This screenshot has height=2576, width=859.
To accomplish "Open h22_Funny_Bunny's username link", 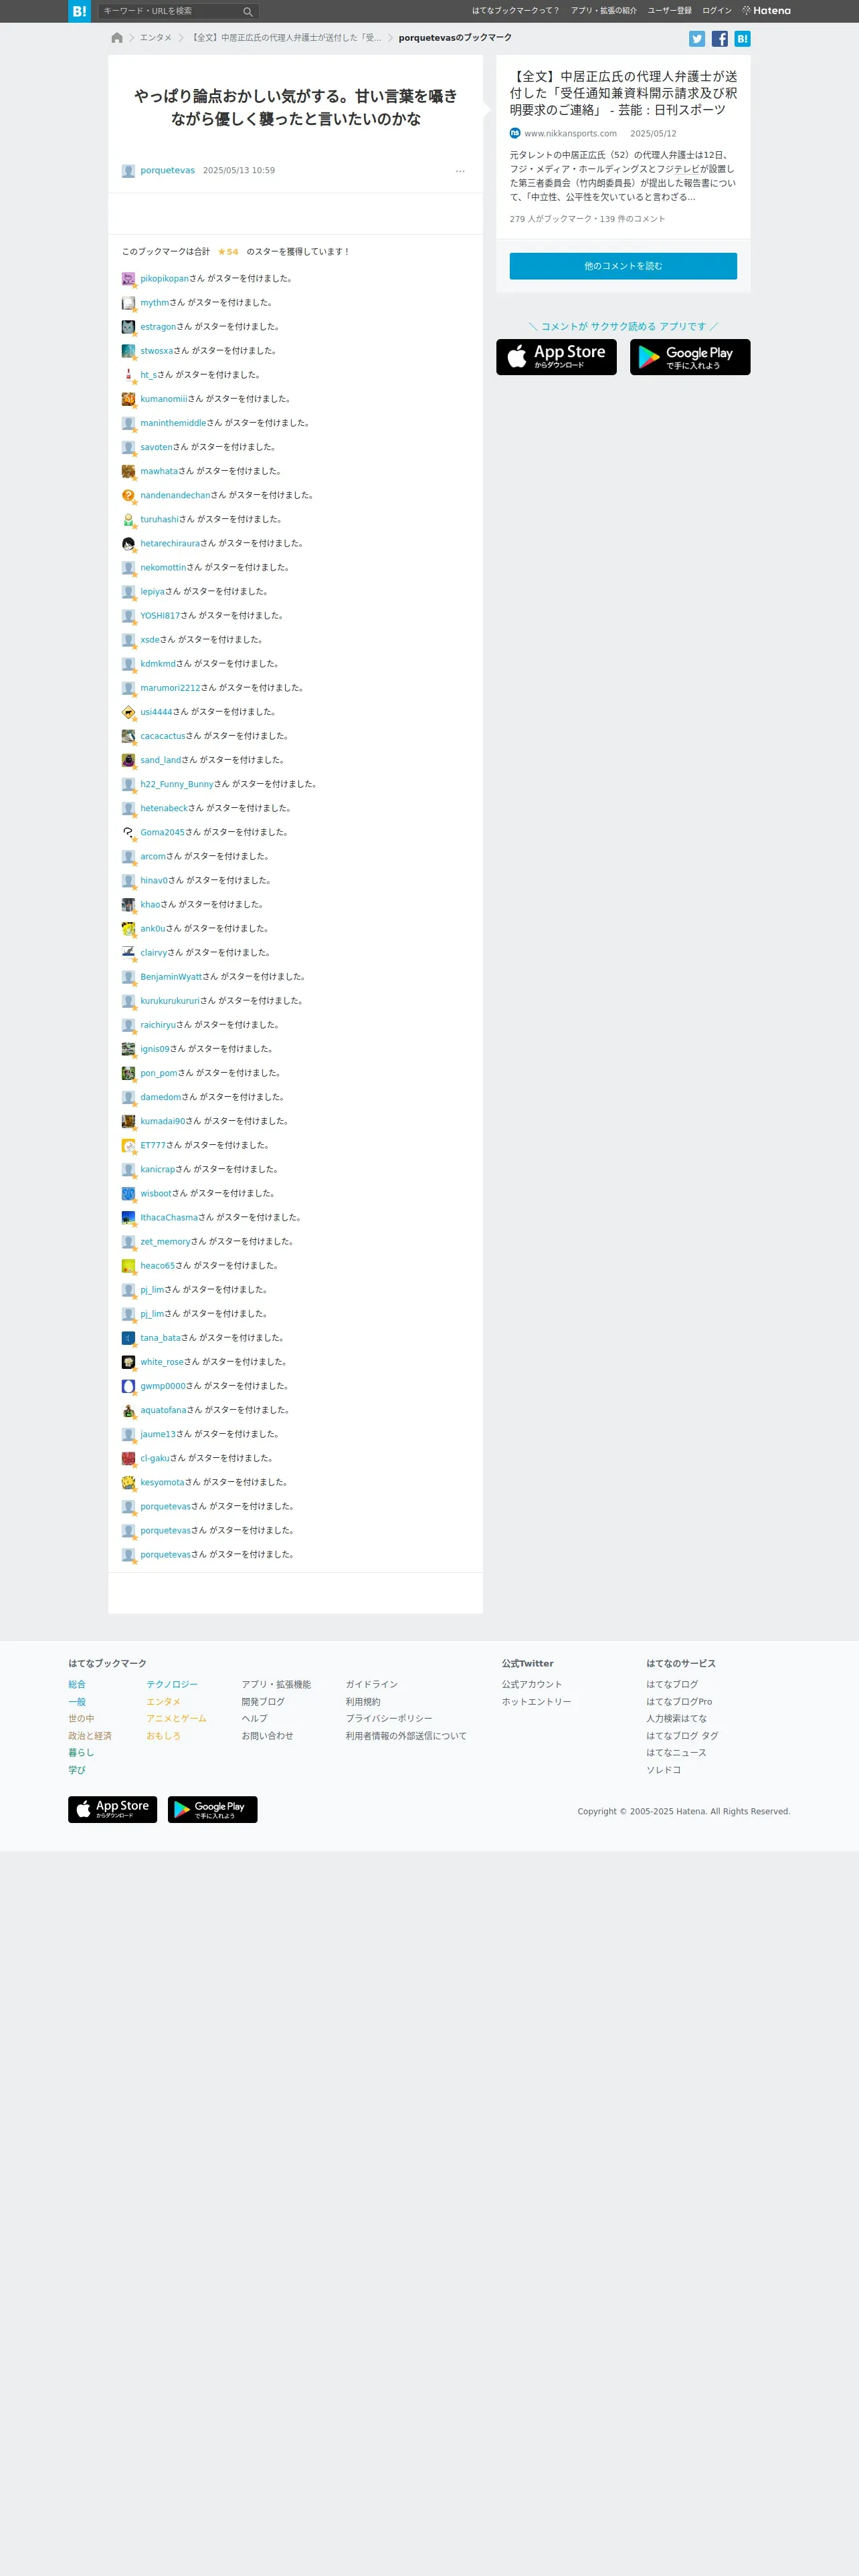I will click(x=177, y=784).
